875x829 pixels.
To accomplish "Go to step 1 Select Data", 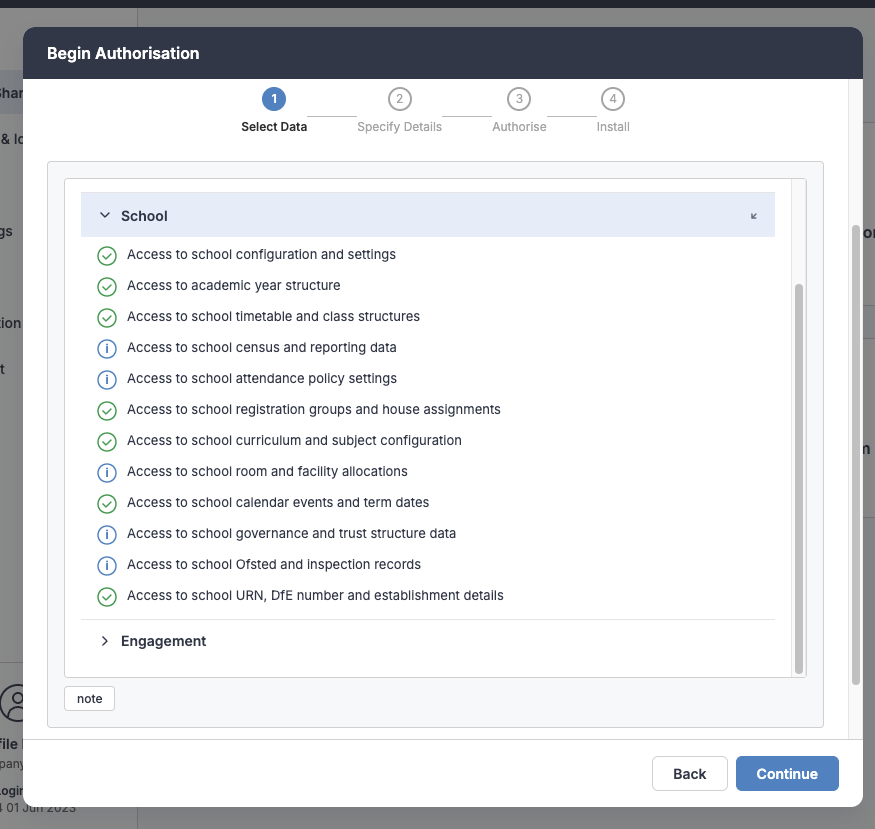I will (274, 110).
